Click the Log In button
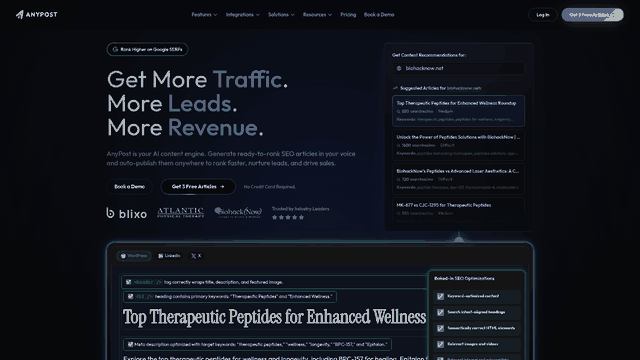Viewport: 640px width, 360px height. 542,15
